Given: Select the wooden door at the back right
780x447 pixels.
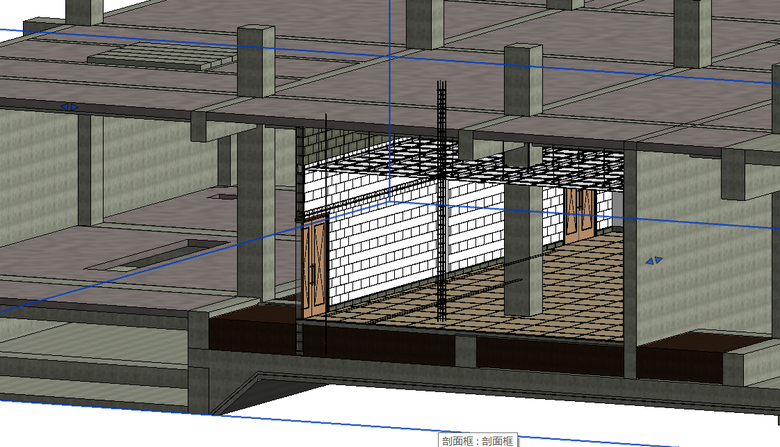Looking at the screenshot, I should pyautogui.click(x=579, y=213).
